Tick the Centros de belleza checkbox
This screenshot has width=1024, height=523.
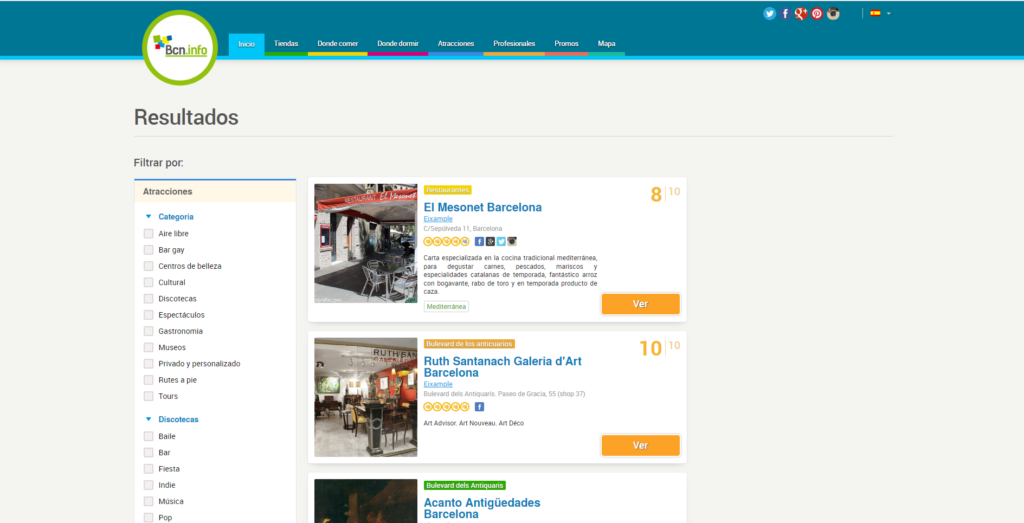[x=148, y=266]
